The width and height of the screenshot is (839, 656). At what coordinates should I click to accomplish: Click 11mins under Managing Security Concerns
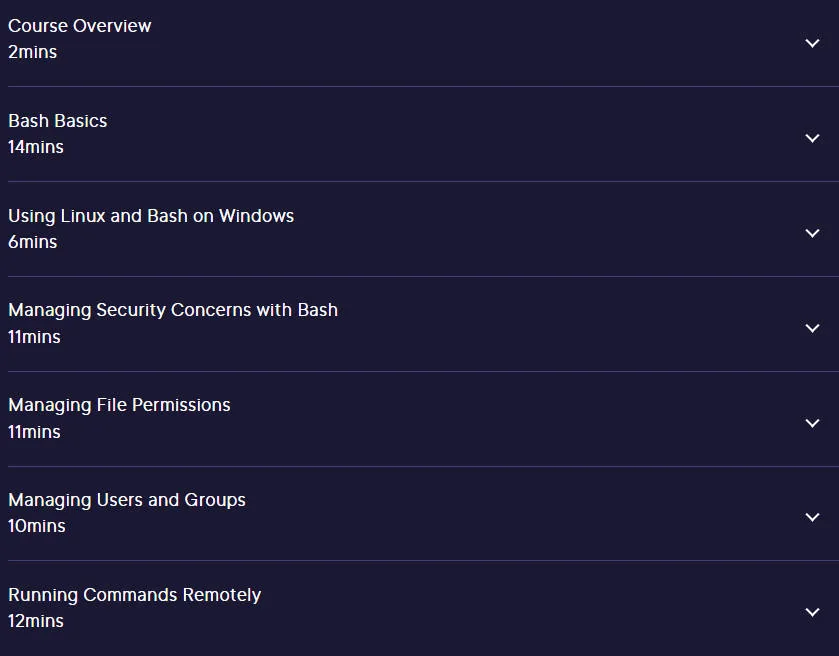pos(34,337)
